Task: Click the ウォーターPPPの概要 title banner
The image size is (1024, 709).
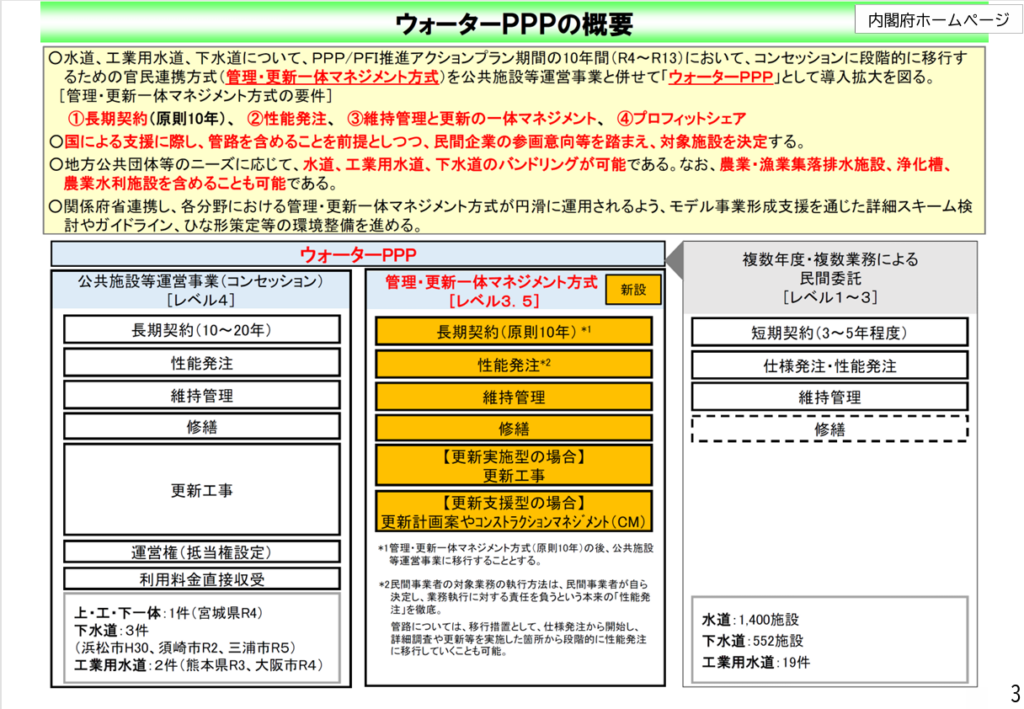Action: [512, 22]
